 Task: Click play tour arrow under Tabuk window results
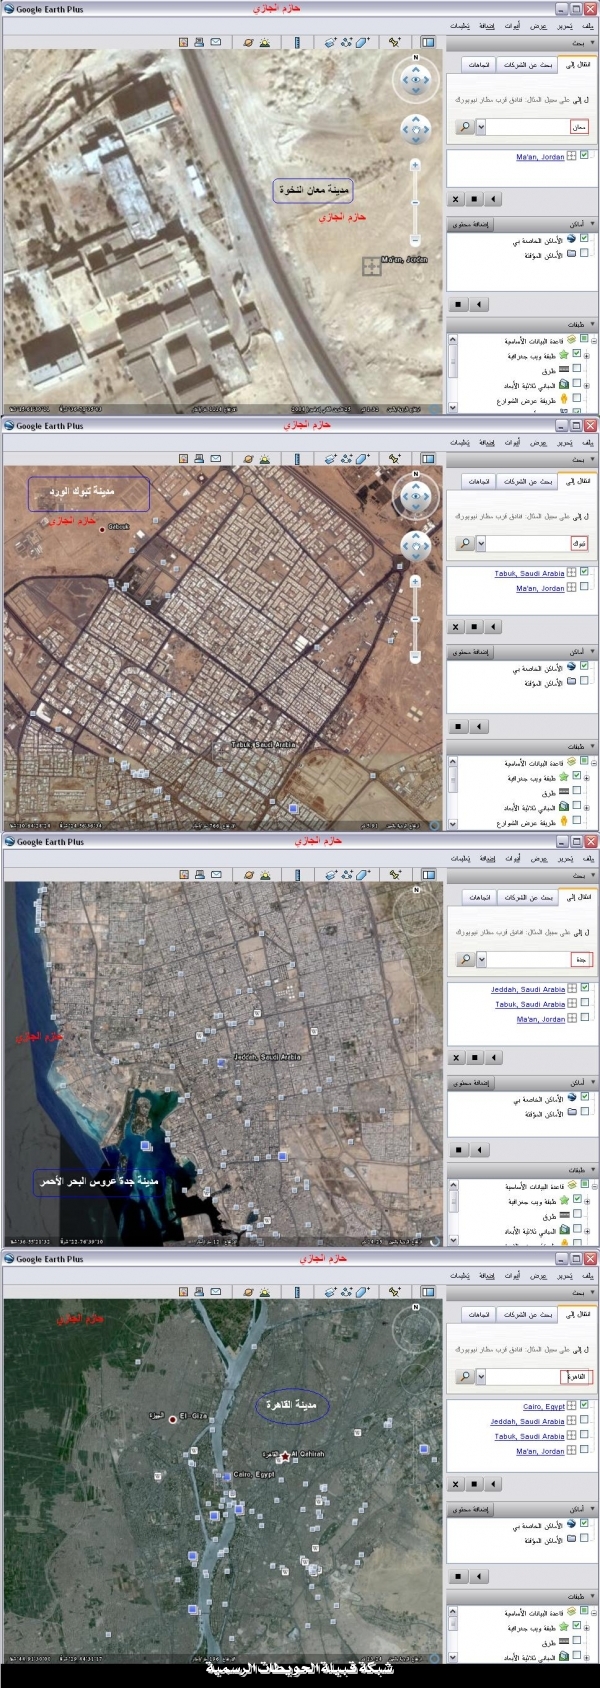click(x=492, y=627)
